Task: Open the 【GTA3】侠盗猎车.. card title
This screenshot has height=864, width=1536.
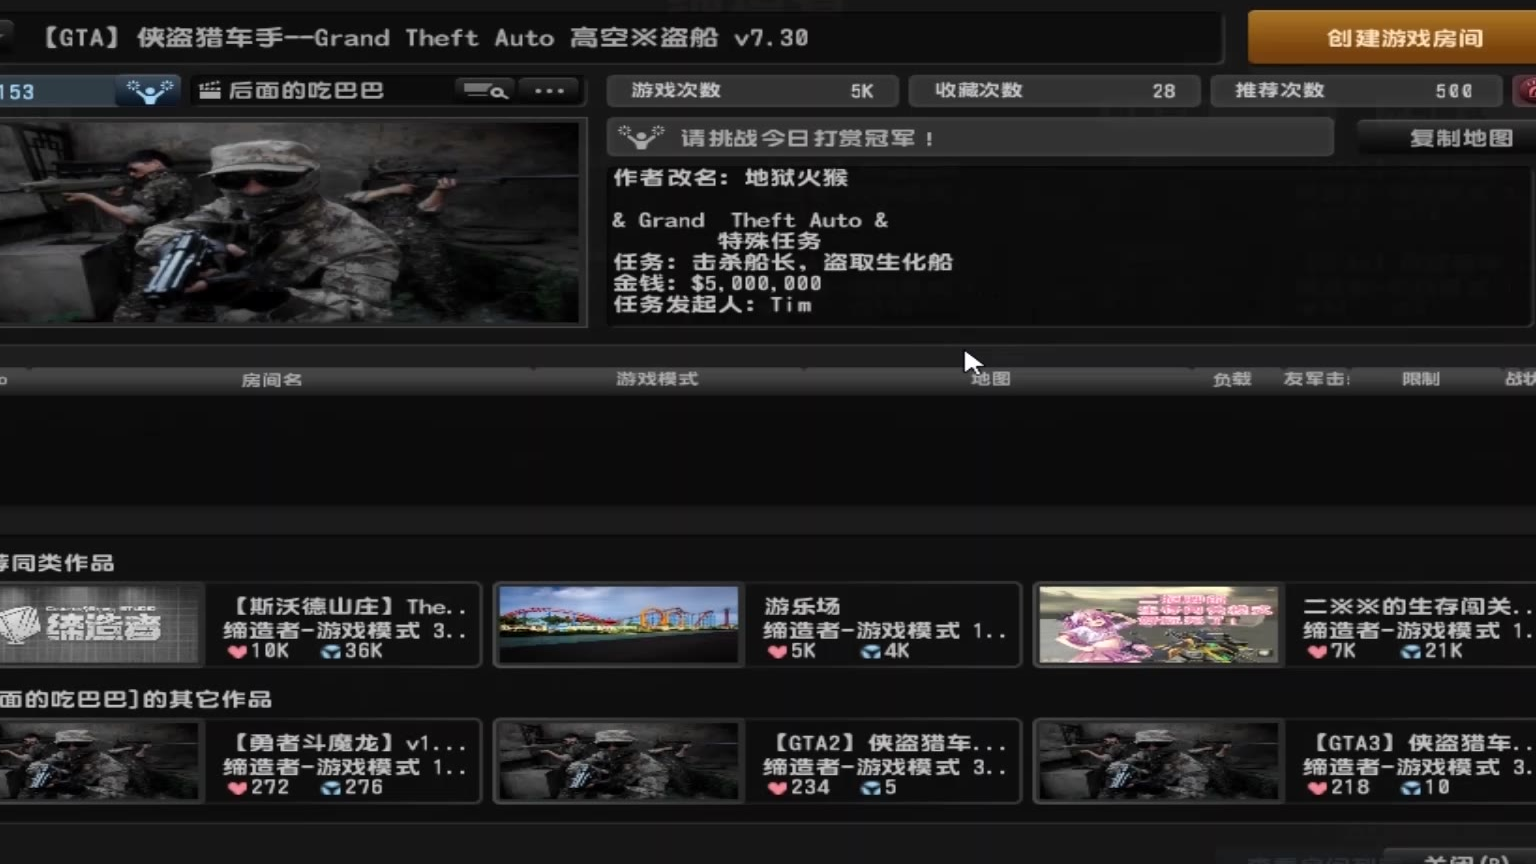Action: (x=1419, y=743)
